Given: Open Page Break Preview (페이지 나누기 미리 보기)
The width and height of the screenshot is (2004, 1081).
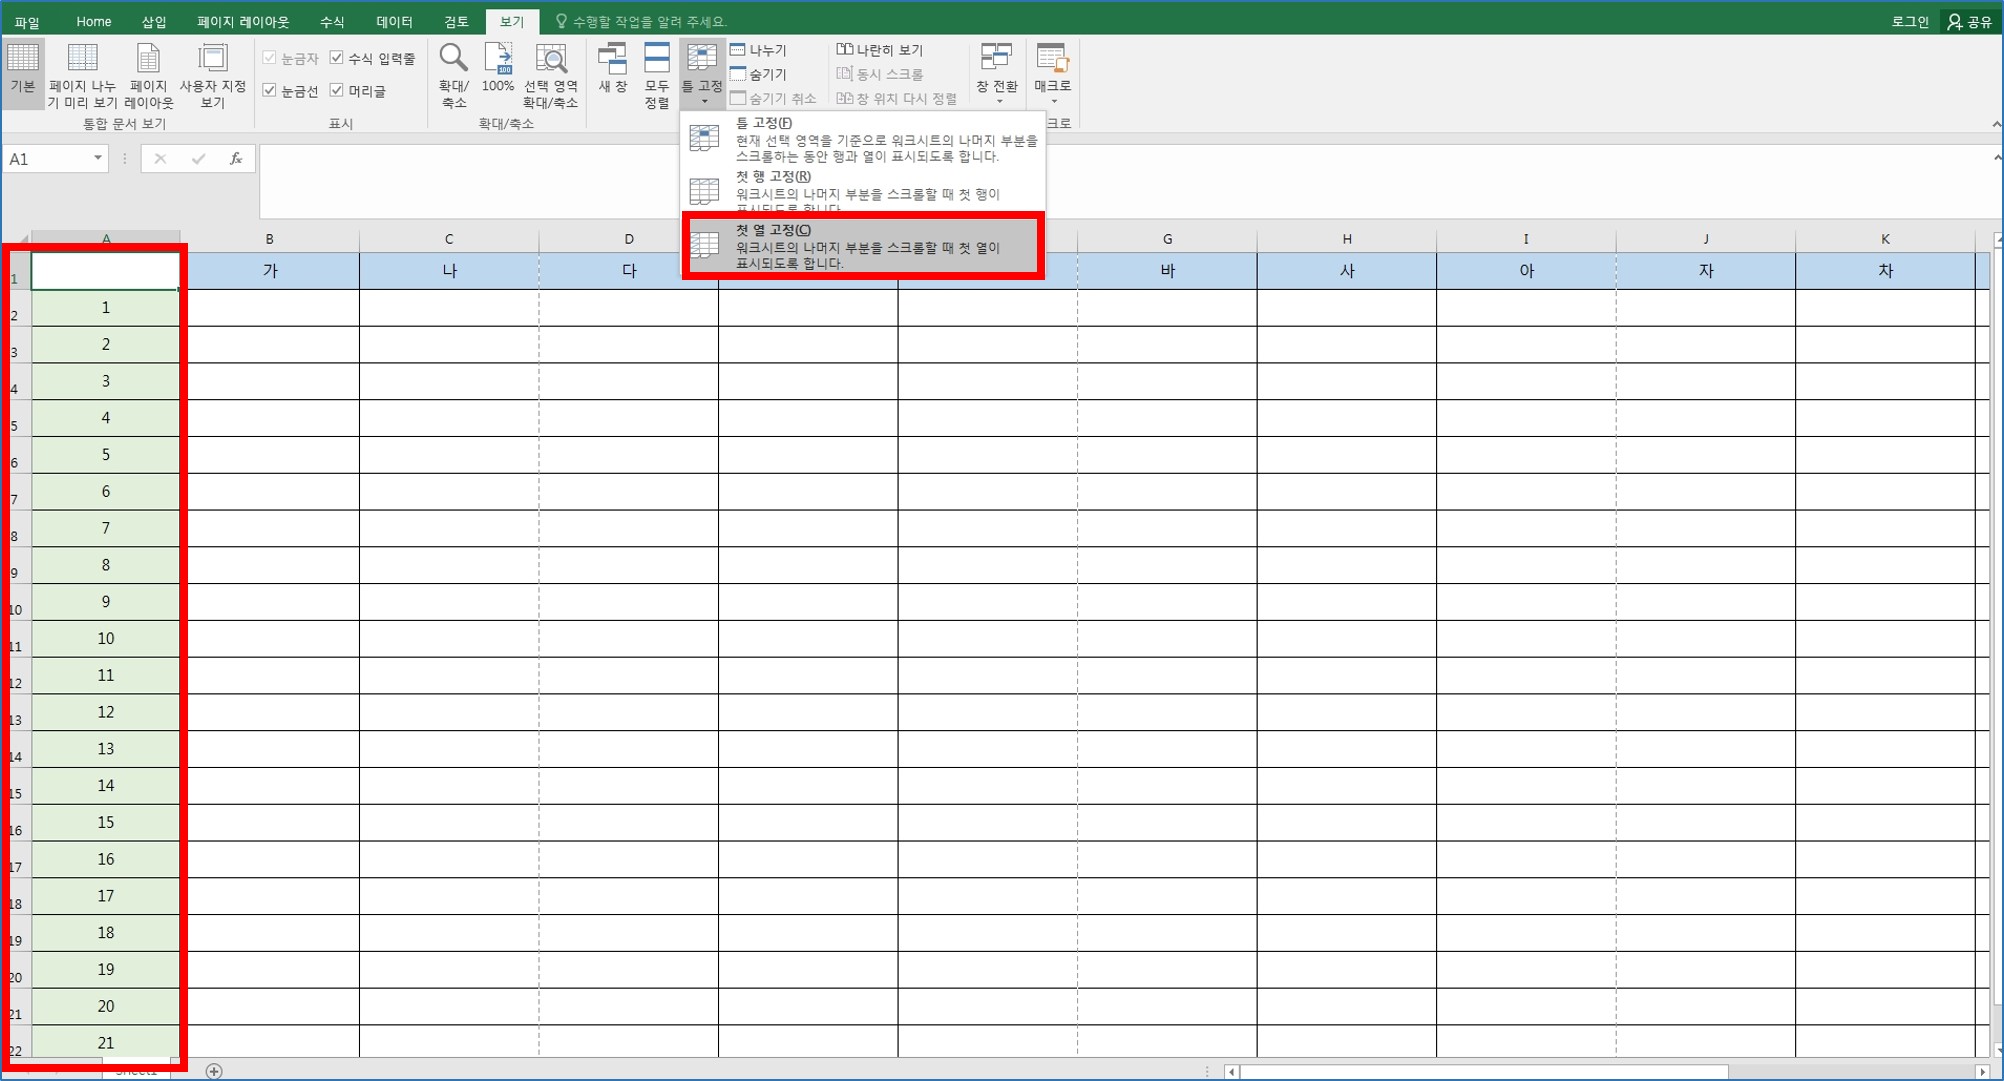Looking at the screenshot, I should click(82, 75).
